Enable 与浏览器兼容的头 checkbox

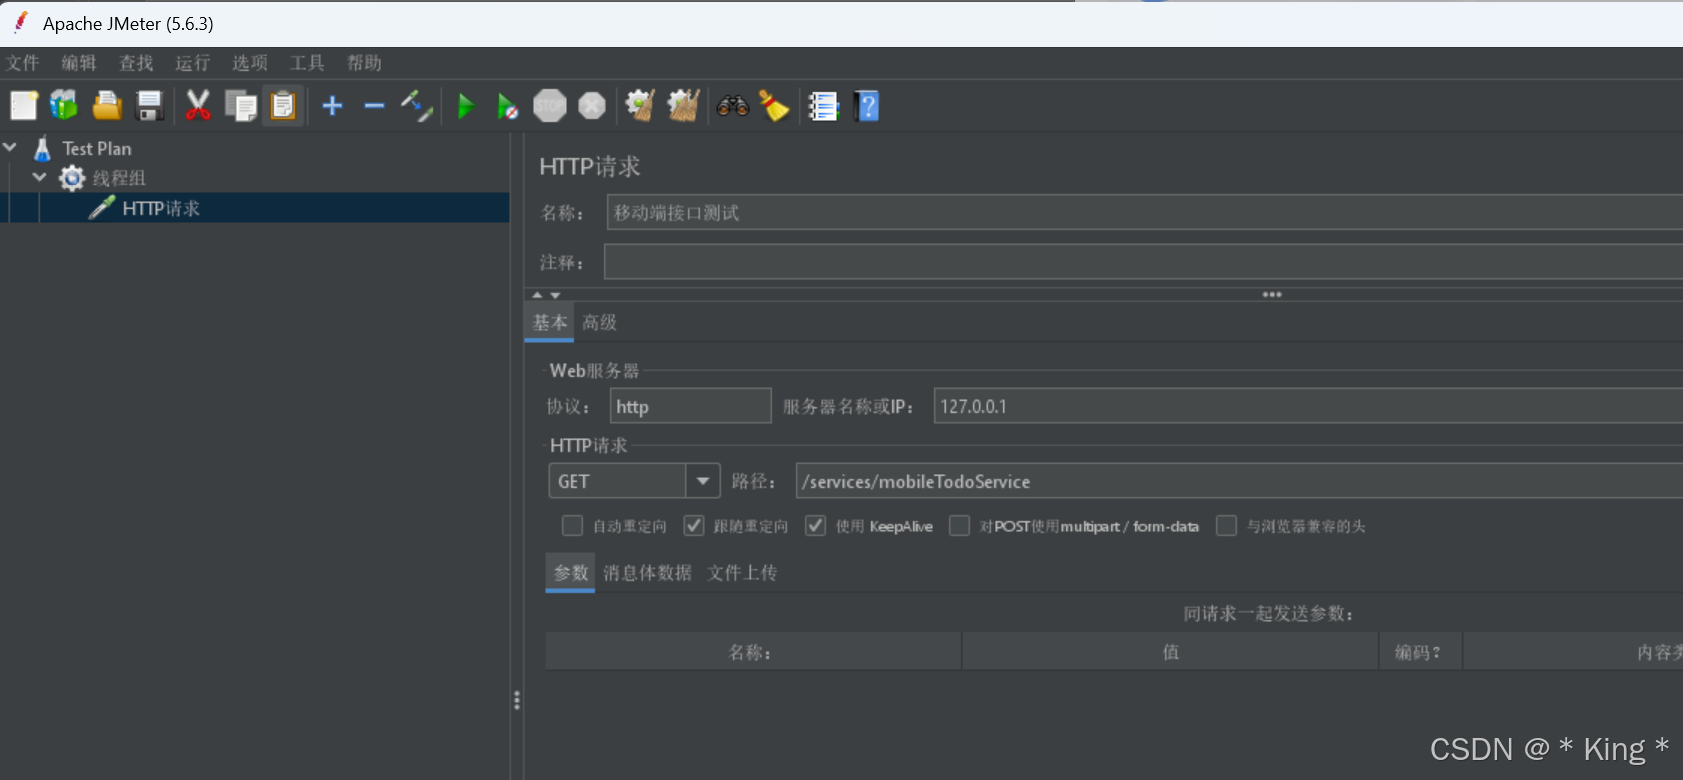click(x=1226, y=525)
